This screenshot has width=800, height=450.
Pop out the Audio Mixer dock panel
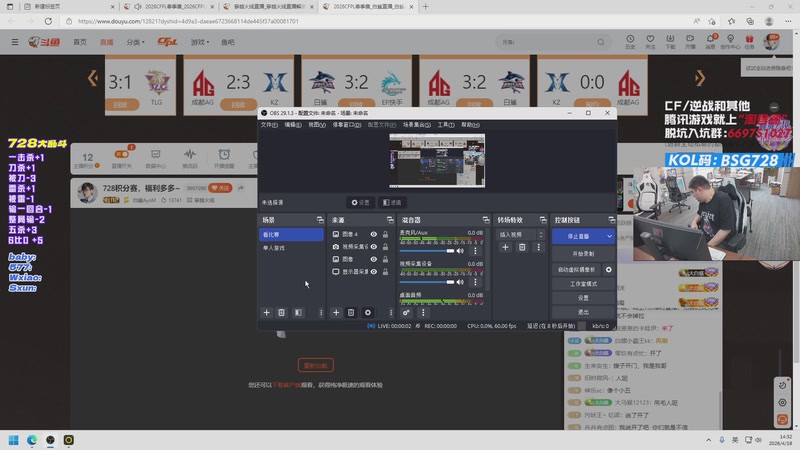pos(486,220)
